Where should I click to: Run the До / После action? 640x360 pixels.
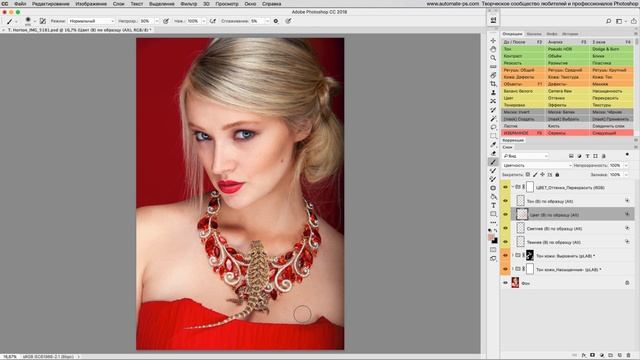click(x=523, y=42)
